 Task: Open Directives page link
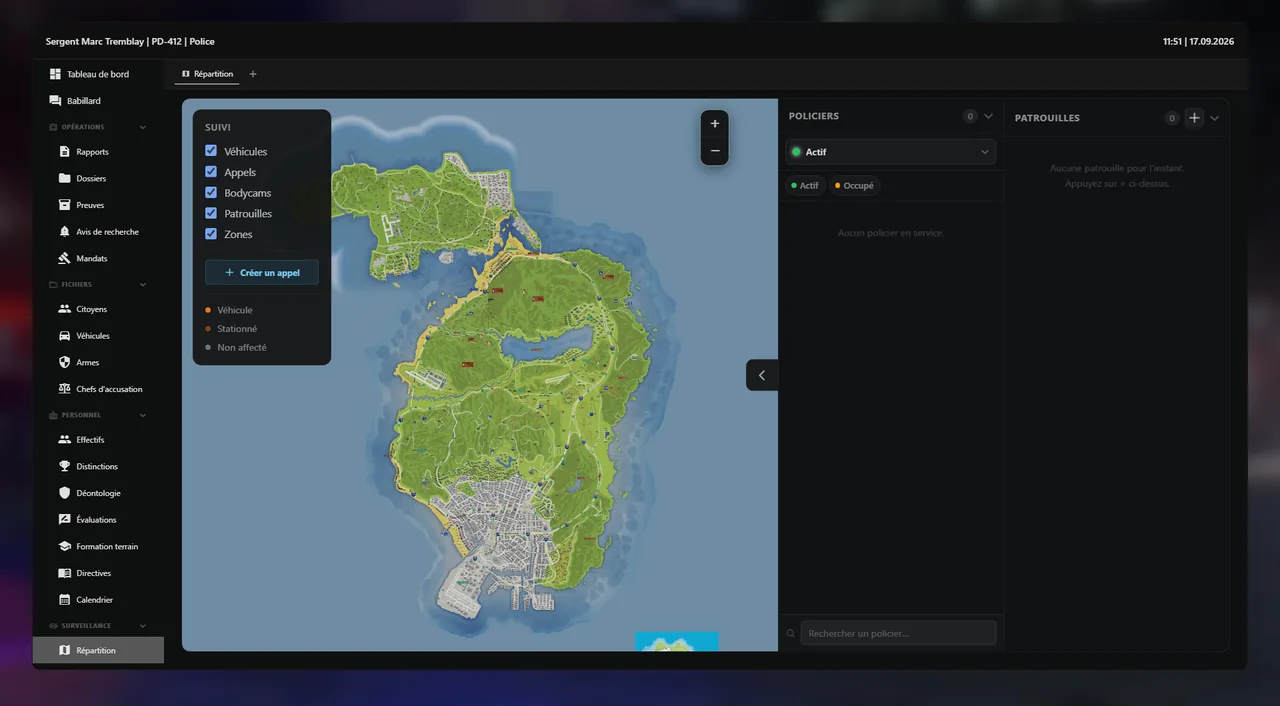coord(94,573)
